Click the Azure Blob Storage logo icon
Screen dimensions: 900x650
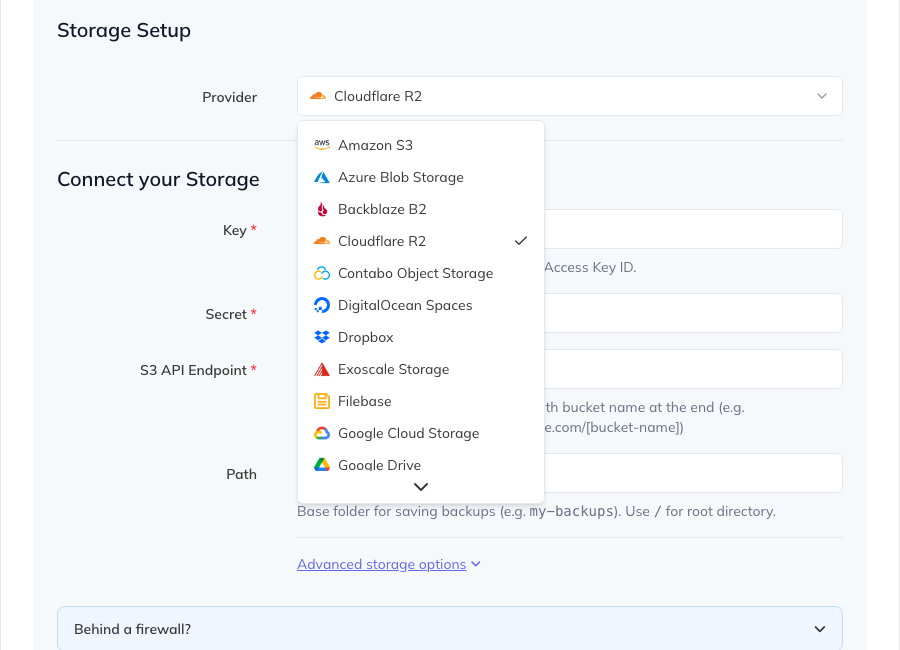(322, 177)
